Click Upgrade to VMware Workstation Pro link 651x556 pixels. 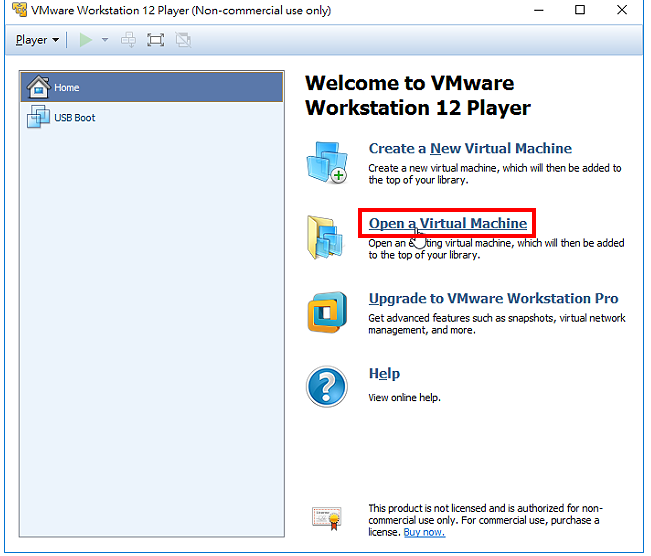pyautogui.click(x=493, y=299)
